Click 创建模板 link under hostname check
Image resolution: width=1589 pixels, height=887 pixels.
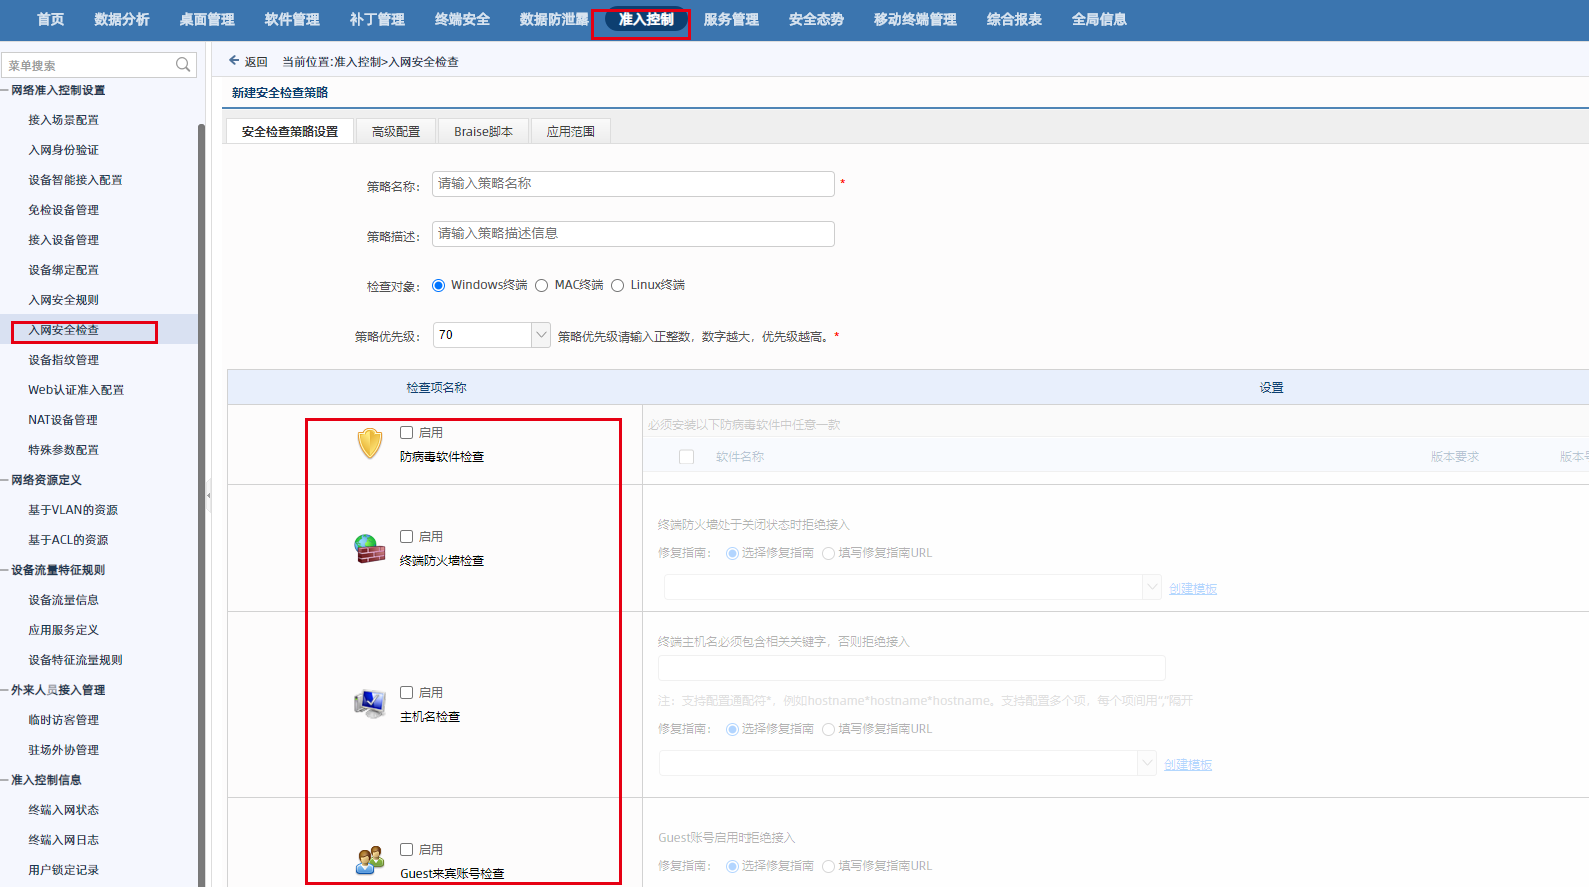pos(1188,765)
